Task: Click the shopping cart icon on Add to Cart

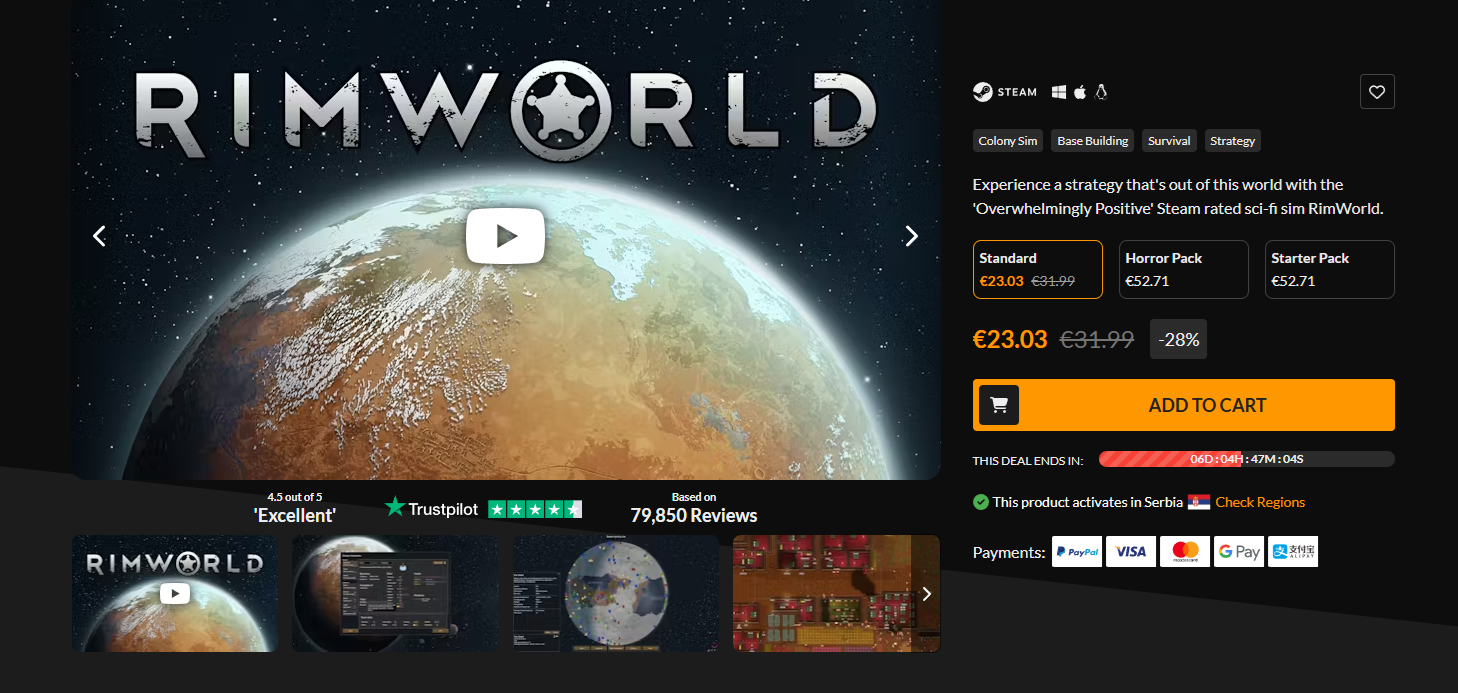Action: pos(998,405)
